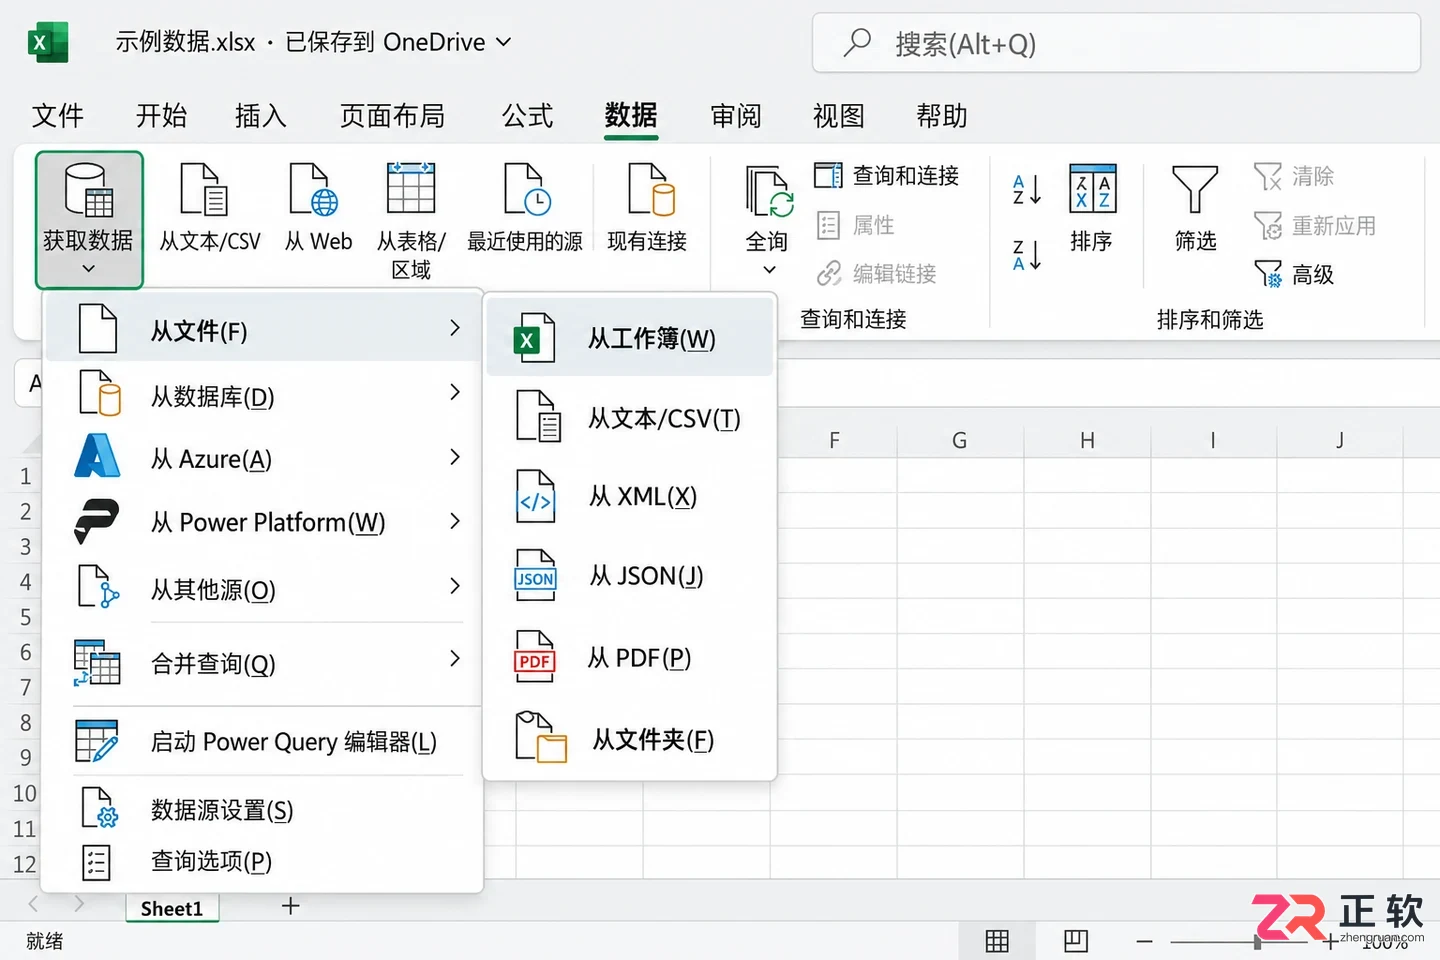Switch to Normal view icon in status bar
This screenshot has width=1440, height=960.
997,941
